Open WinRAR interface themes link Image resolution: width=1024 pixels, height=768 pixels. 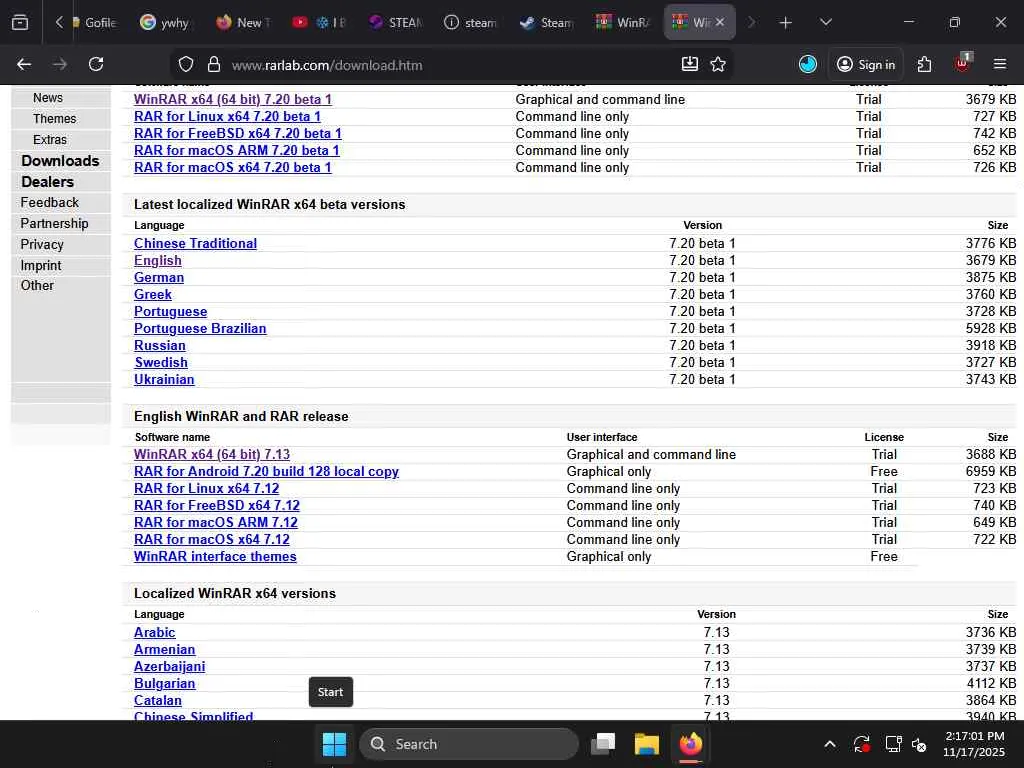(215, 556)
